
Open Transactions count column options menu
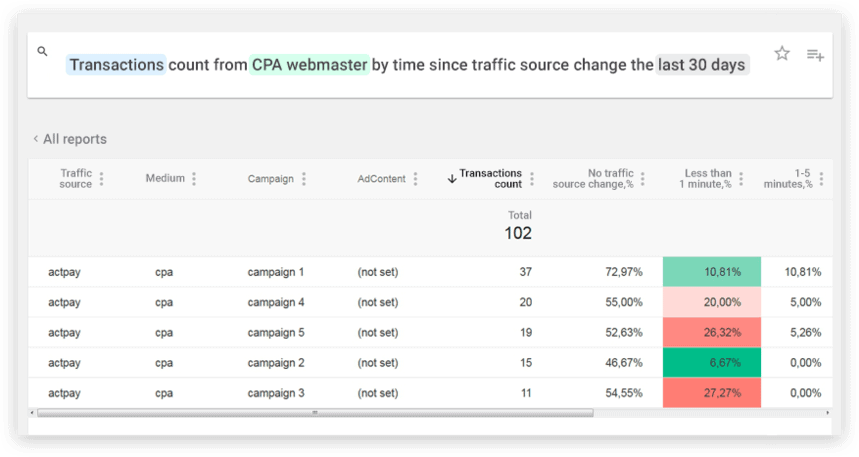(532, 179)
